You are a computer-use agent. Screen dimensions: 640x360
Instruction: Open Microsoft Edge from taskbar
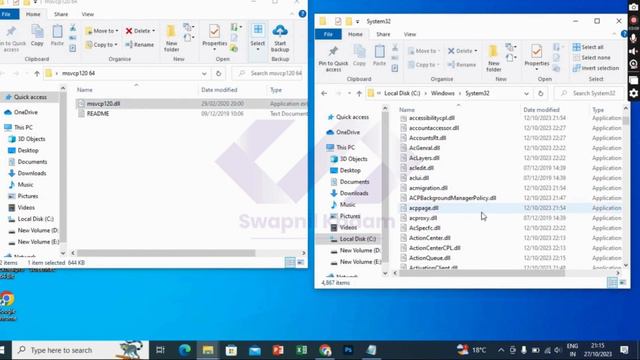184,350
